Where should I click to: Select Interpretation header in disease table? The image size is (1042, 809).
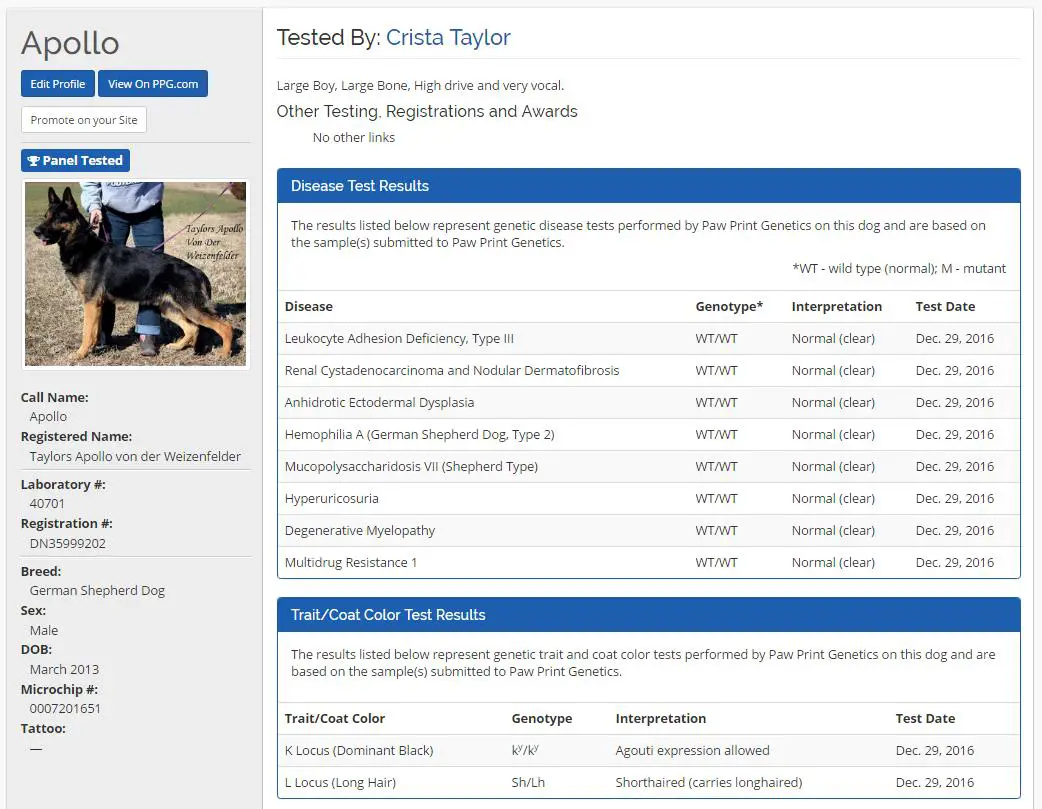pos(837,306)
